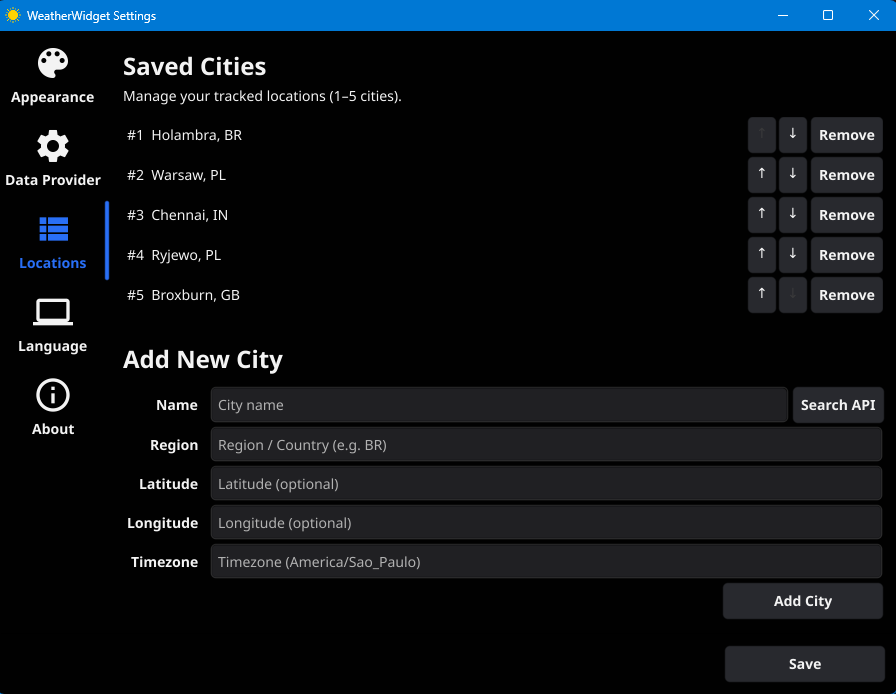Minimize the WeatherWidget Settings window
This screenshot has height=694, width=896.
(x=783, y=15)
